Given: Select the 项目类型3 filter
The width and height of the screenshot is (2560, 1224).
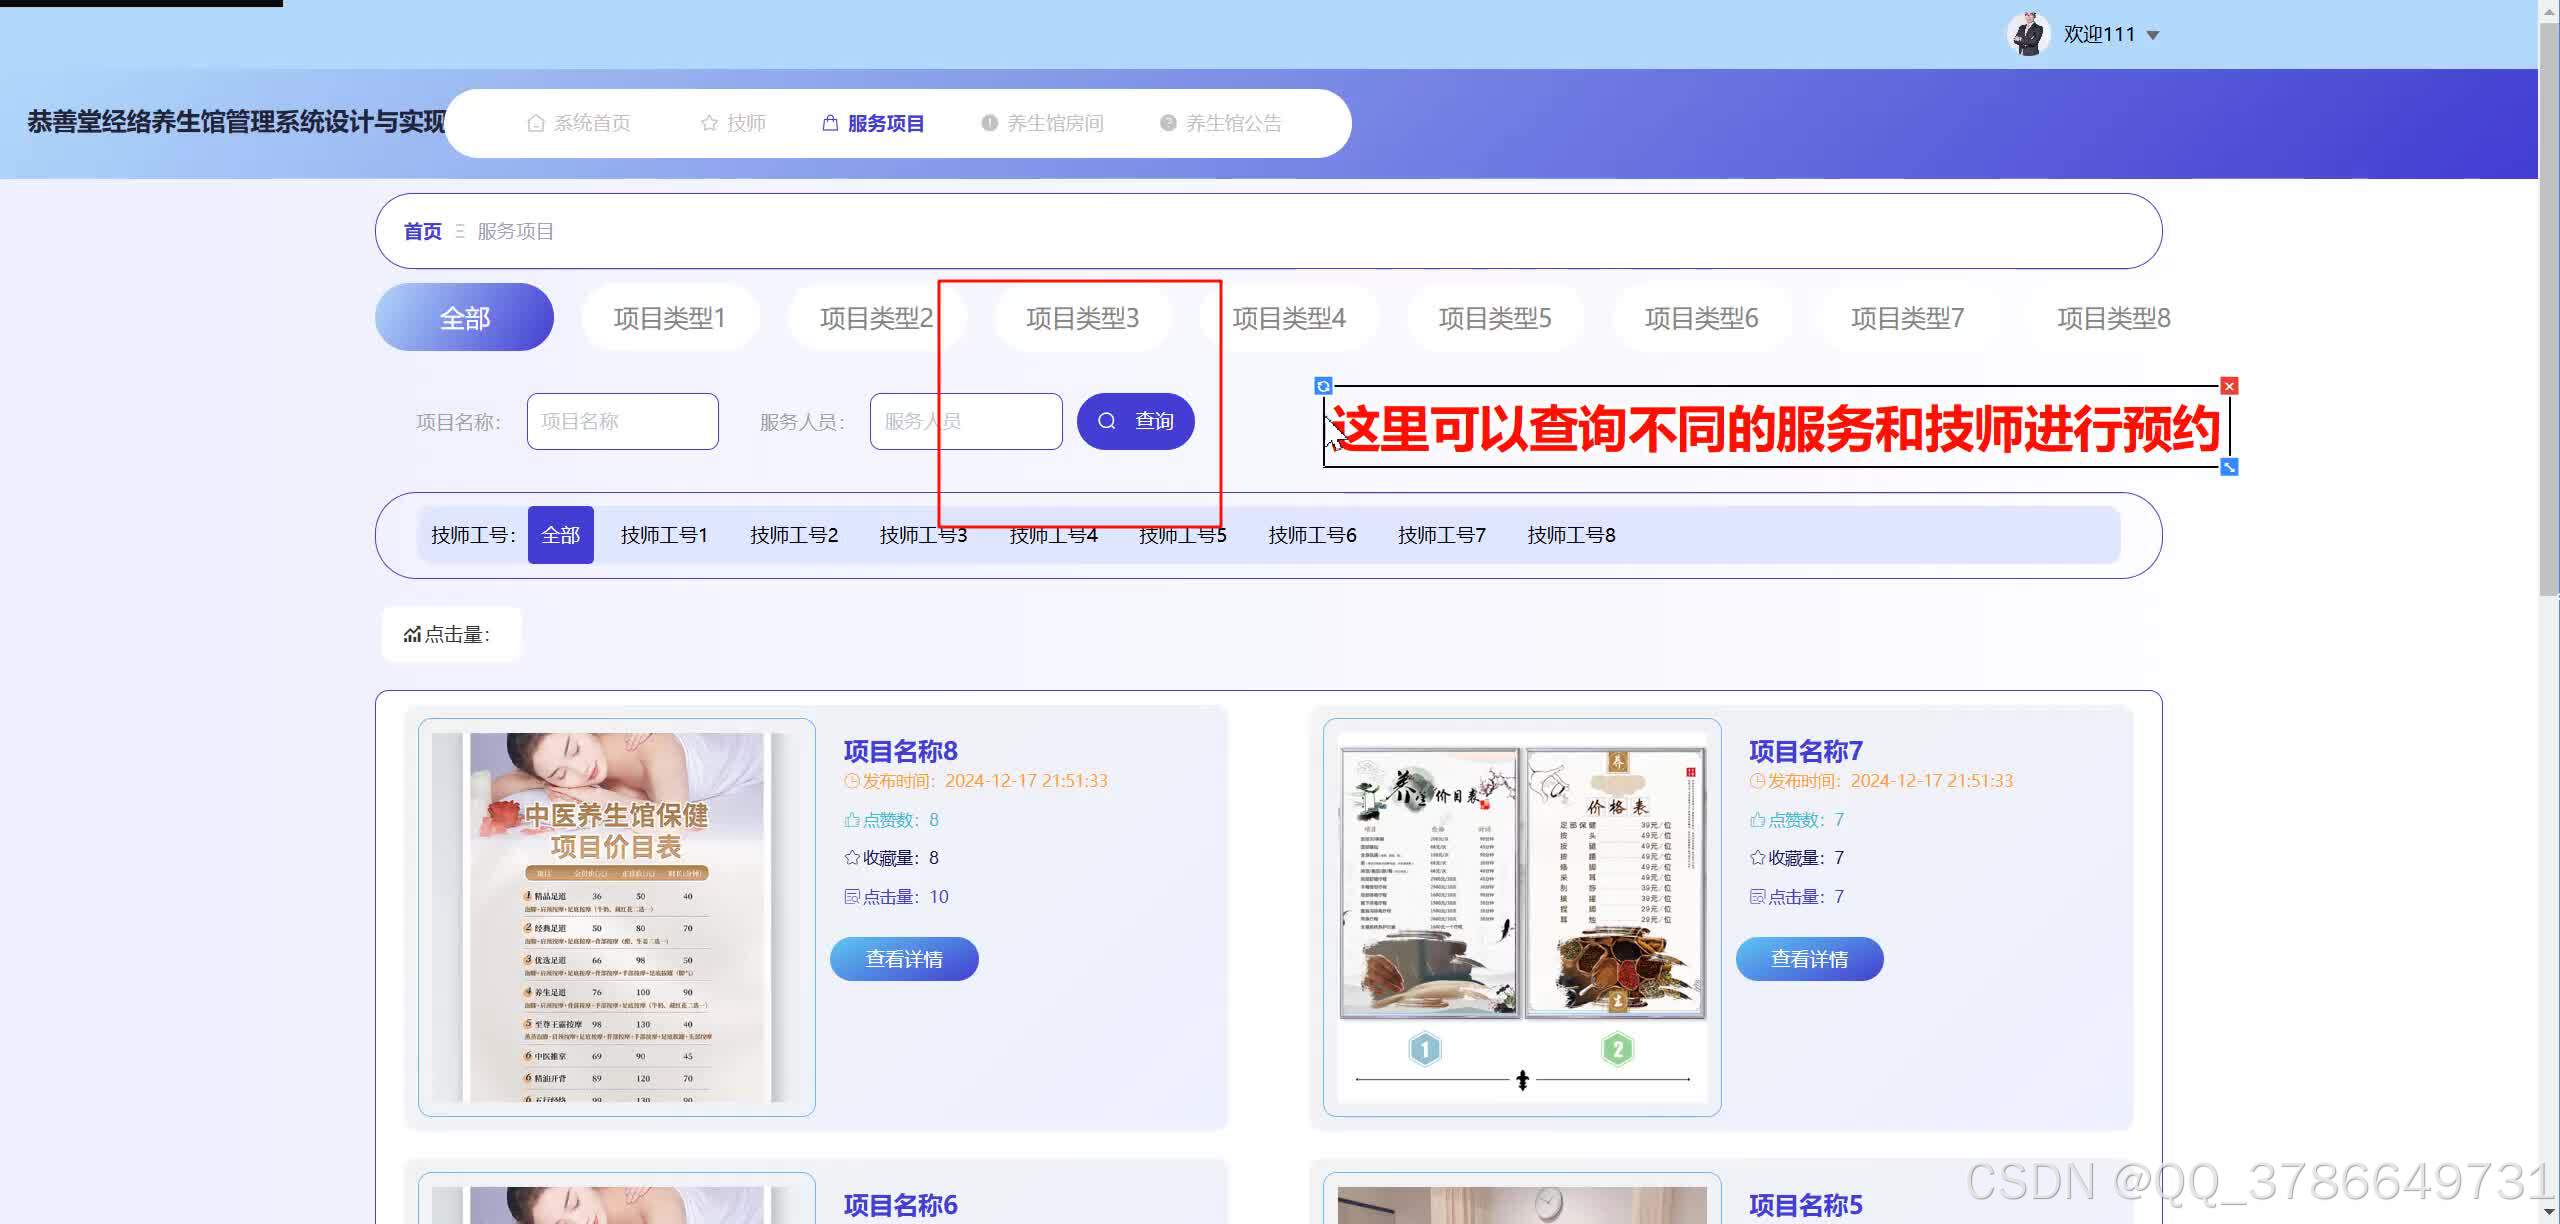Looking at the screenshot, I should [x=1082, y=317].
